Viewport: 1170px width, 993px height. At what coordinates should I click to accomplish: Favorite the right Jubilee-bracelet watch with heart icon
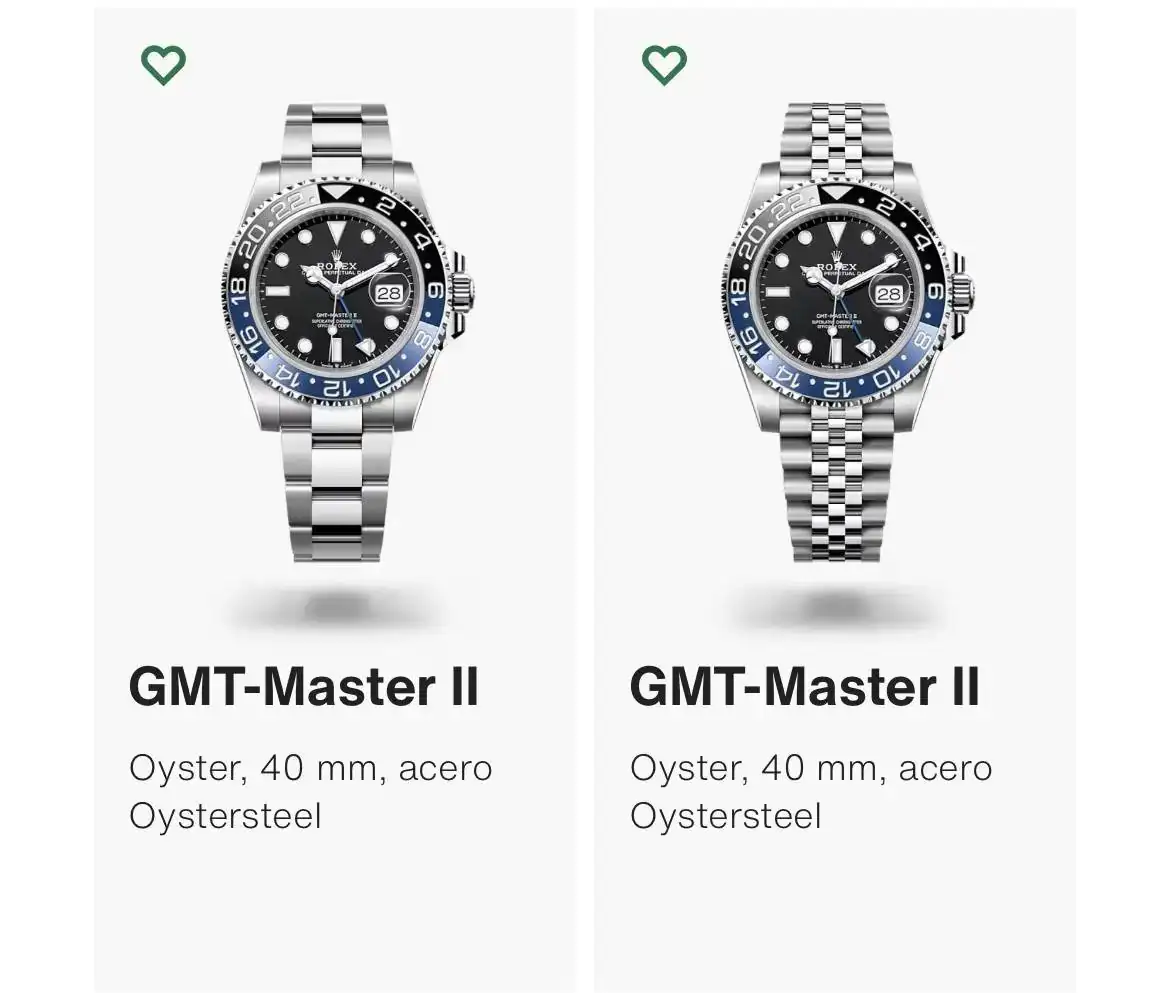(x=664, y=66)
